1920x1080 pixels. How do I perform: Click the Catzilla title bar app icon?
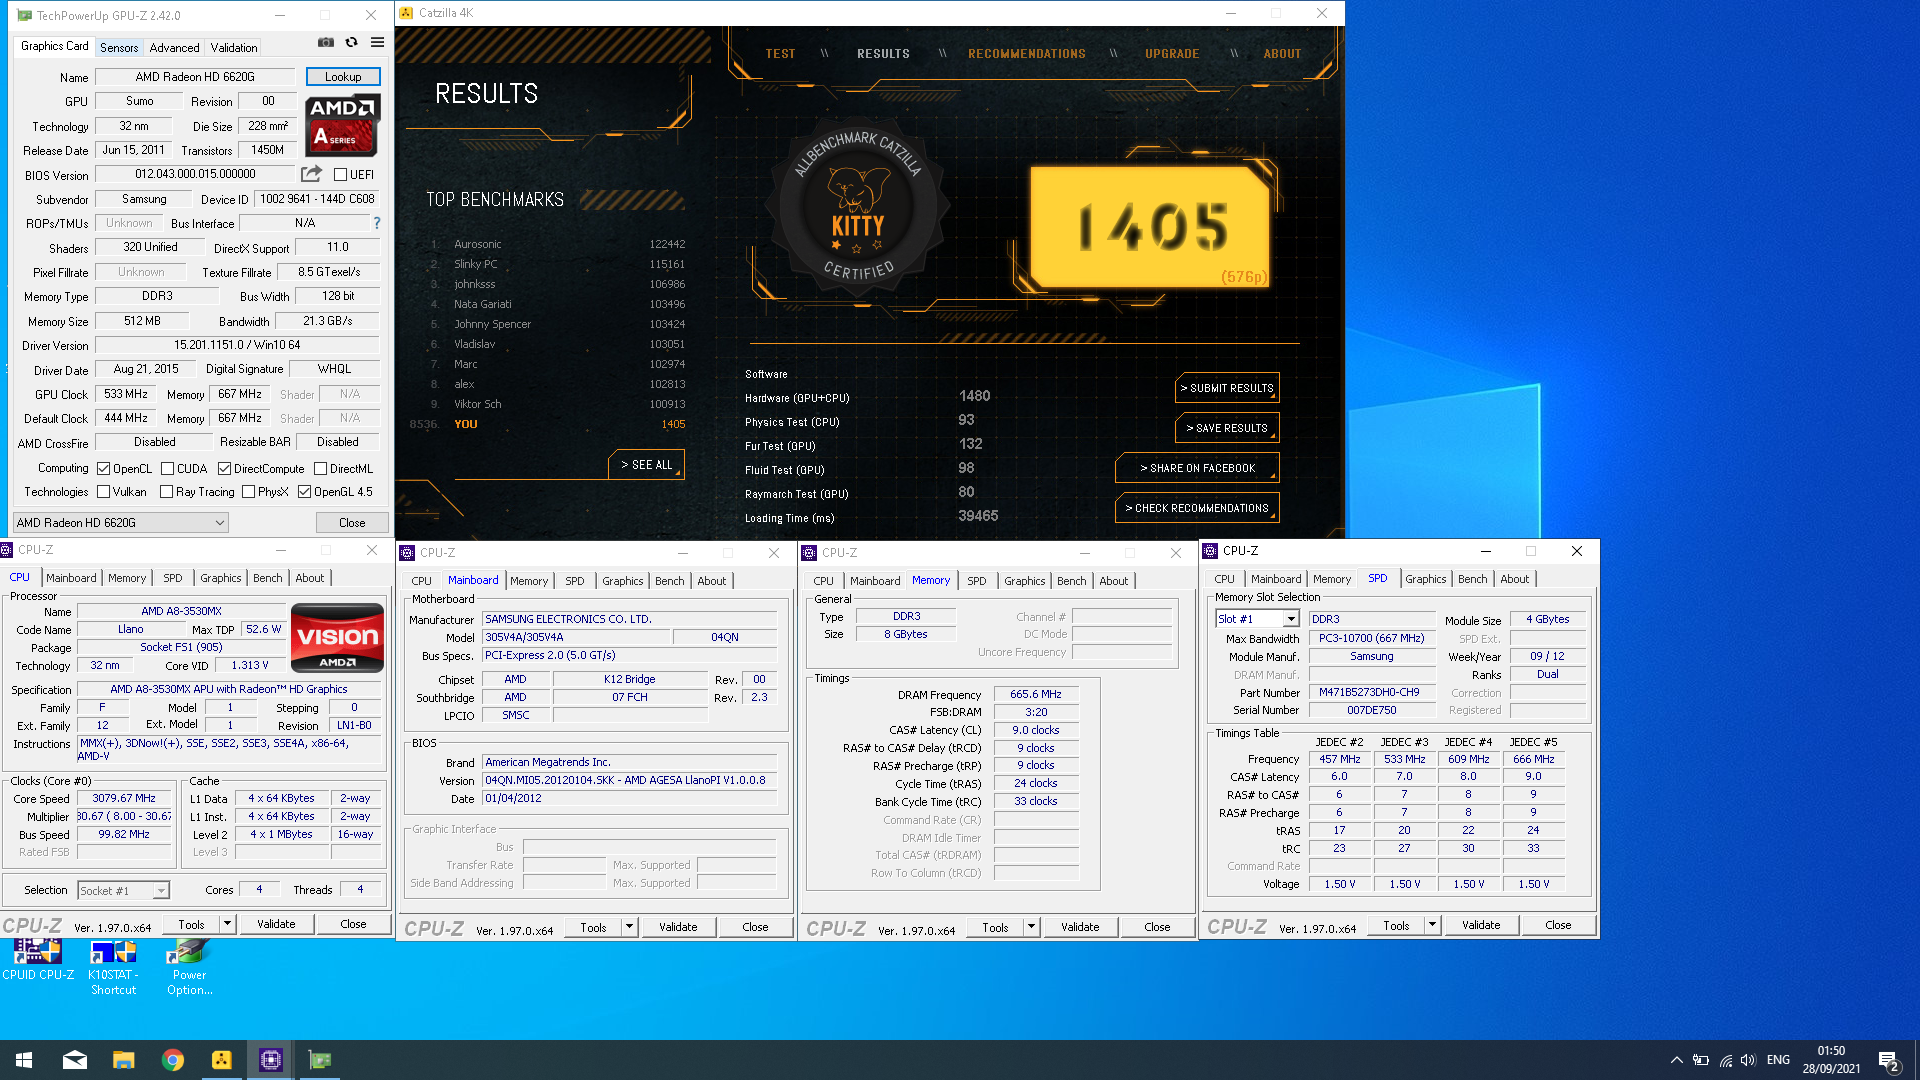tap(406, 13)
